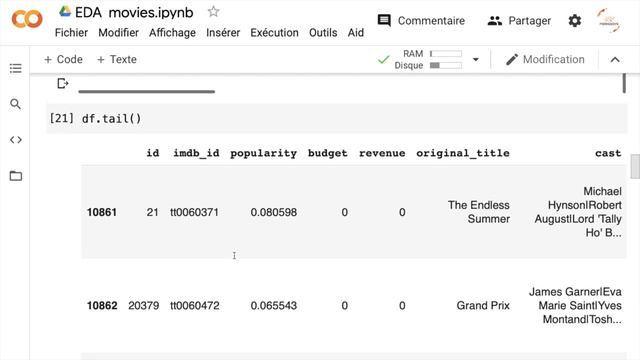Click id value 20379
This screenshot has width=640, height=360.
144,306
